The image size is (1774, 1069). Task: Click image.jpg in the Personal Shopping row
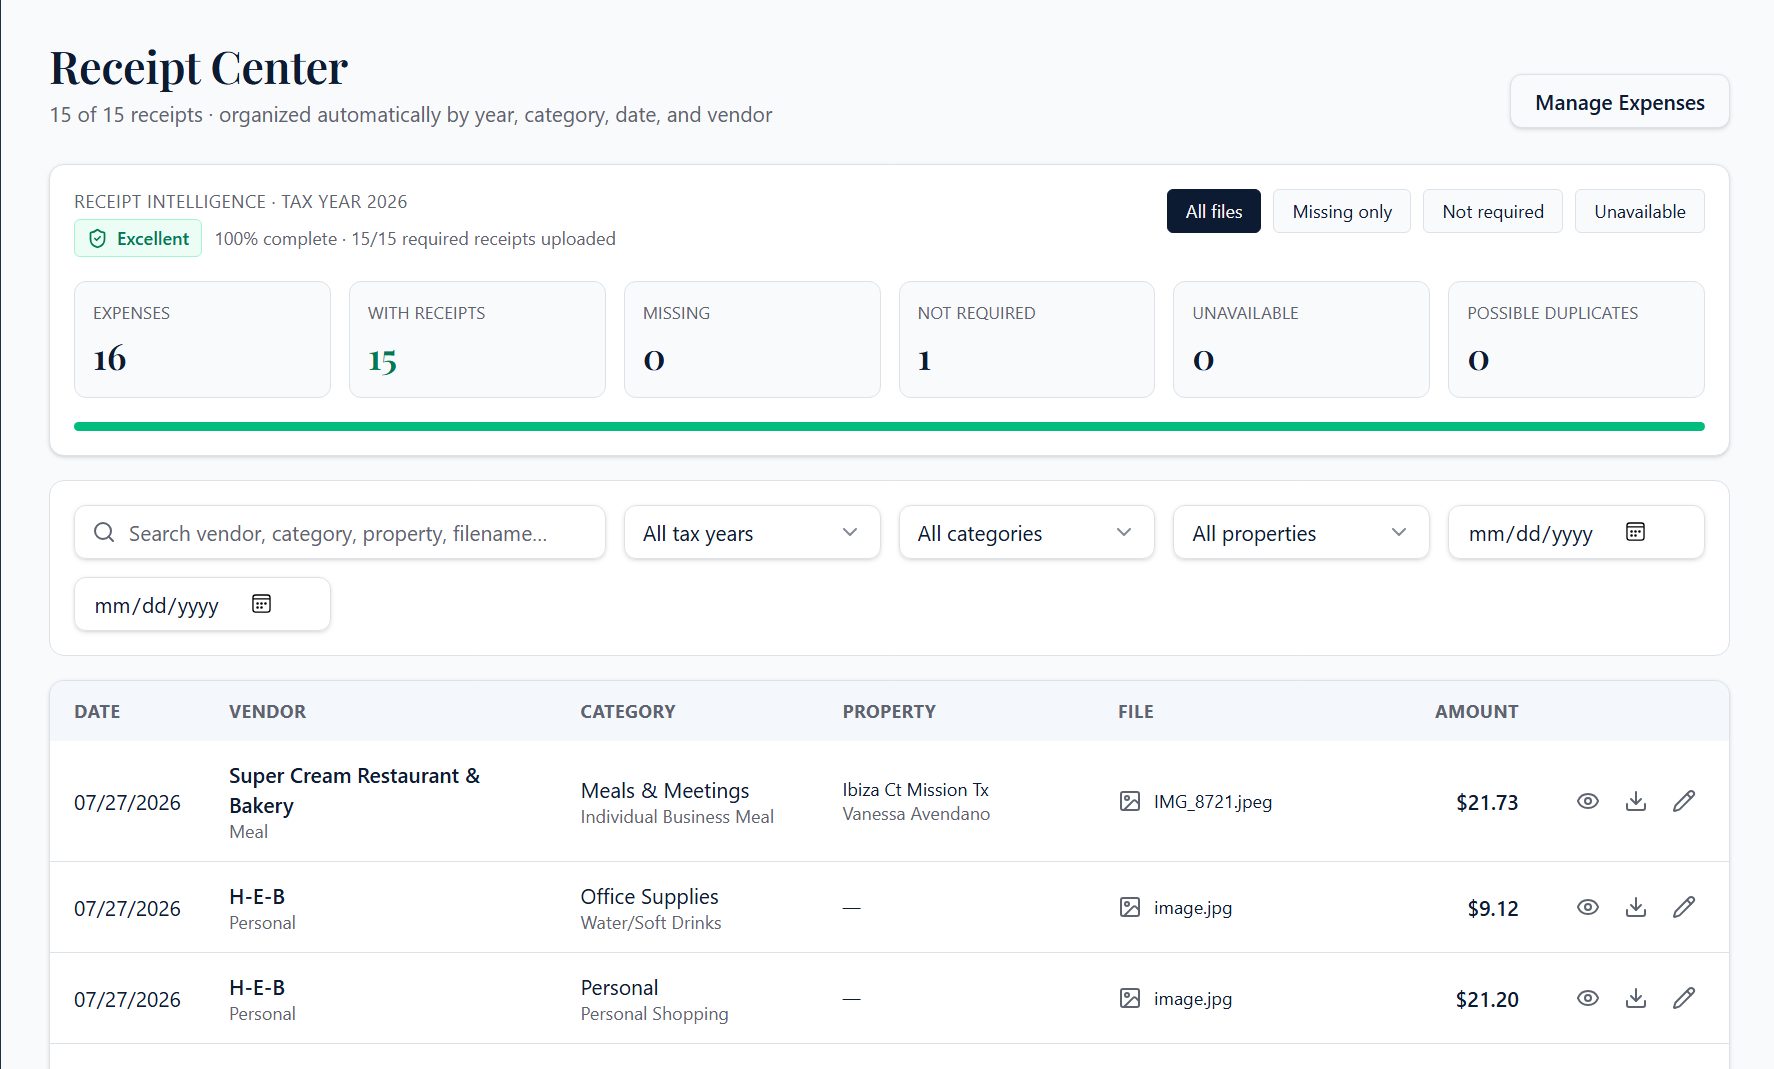point(1193,998)
